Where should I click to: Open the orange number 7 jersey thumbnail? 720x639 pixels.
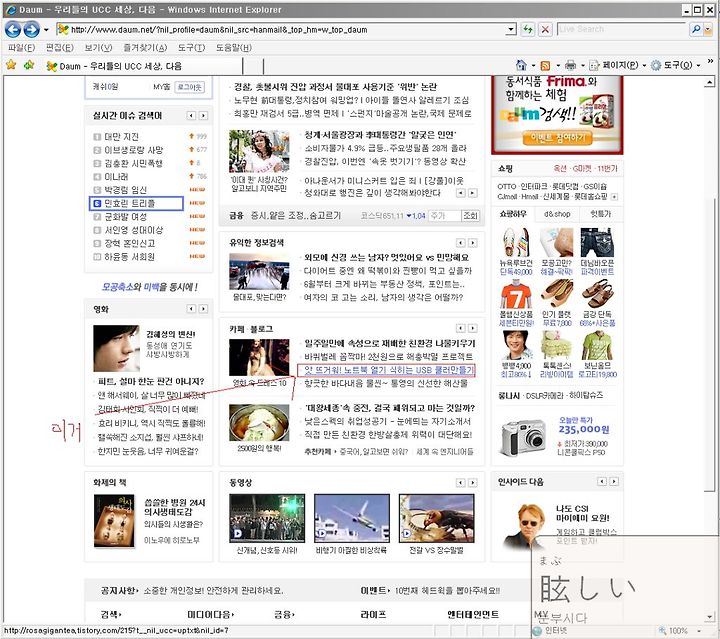coord(516,294)
